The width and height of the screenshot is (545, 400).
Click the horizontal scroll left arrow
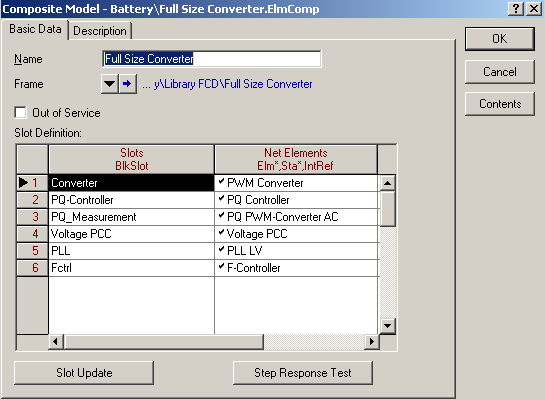pyautogui.click(x=56, y=342)
